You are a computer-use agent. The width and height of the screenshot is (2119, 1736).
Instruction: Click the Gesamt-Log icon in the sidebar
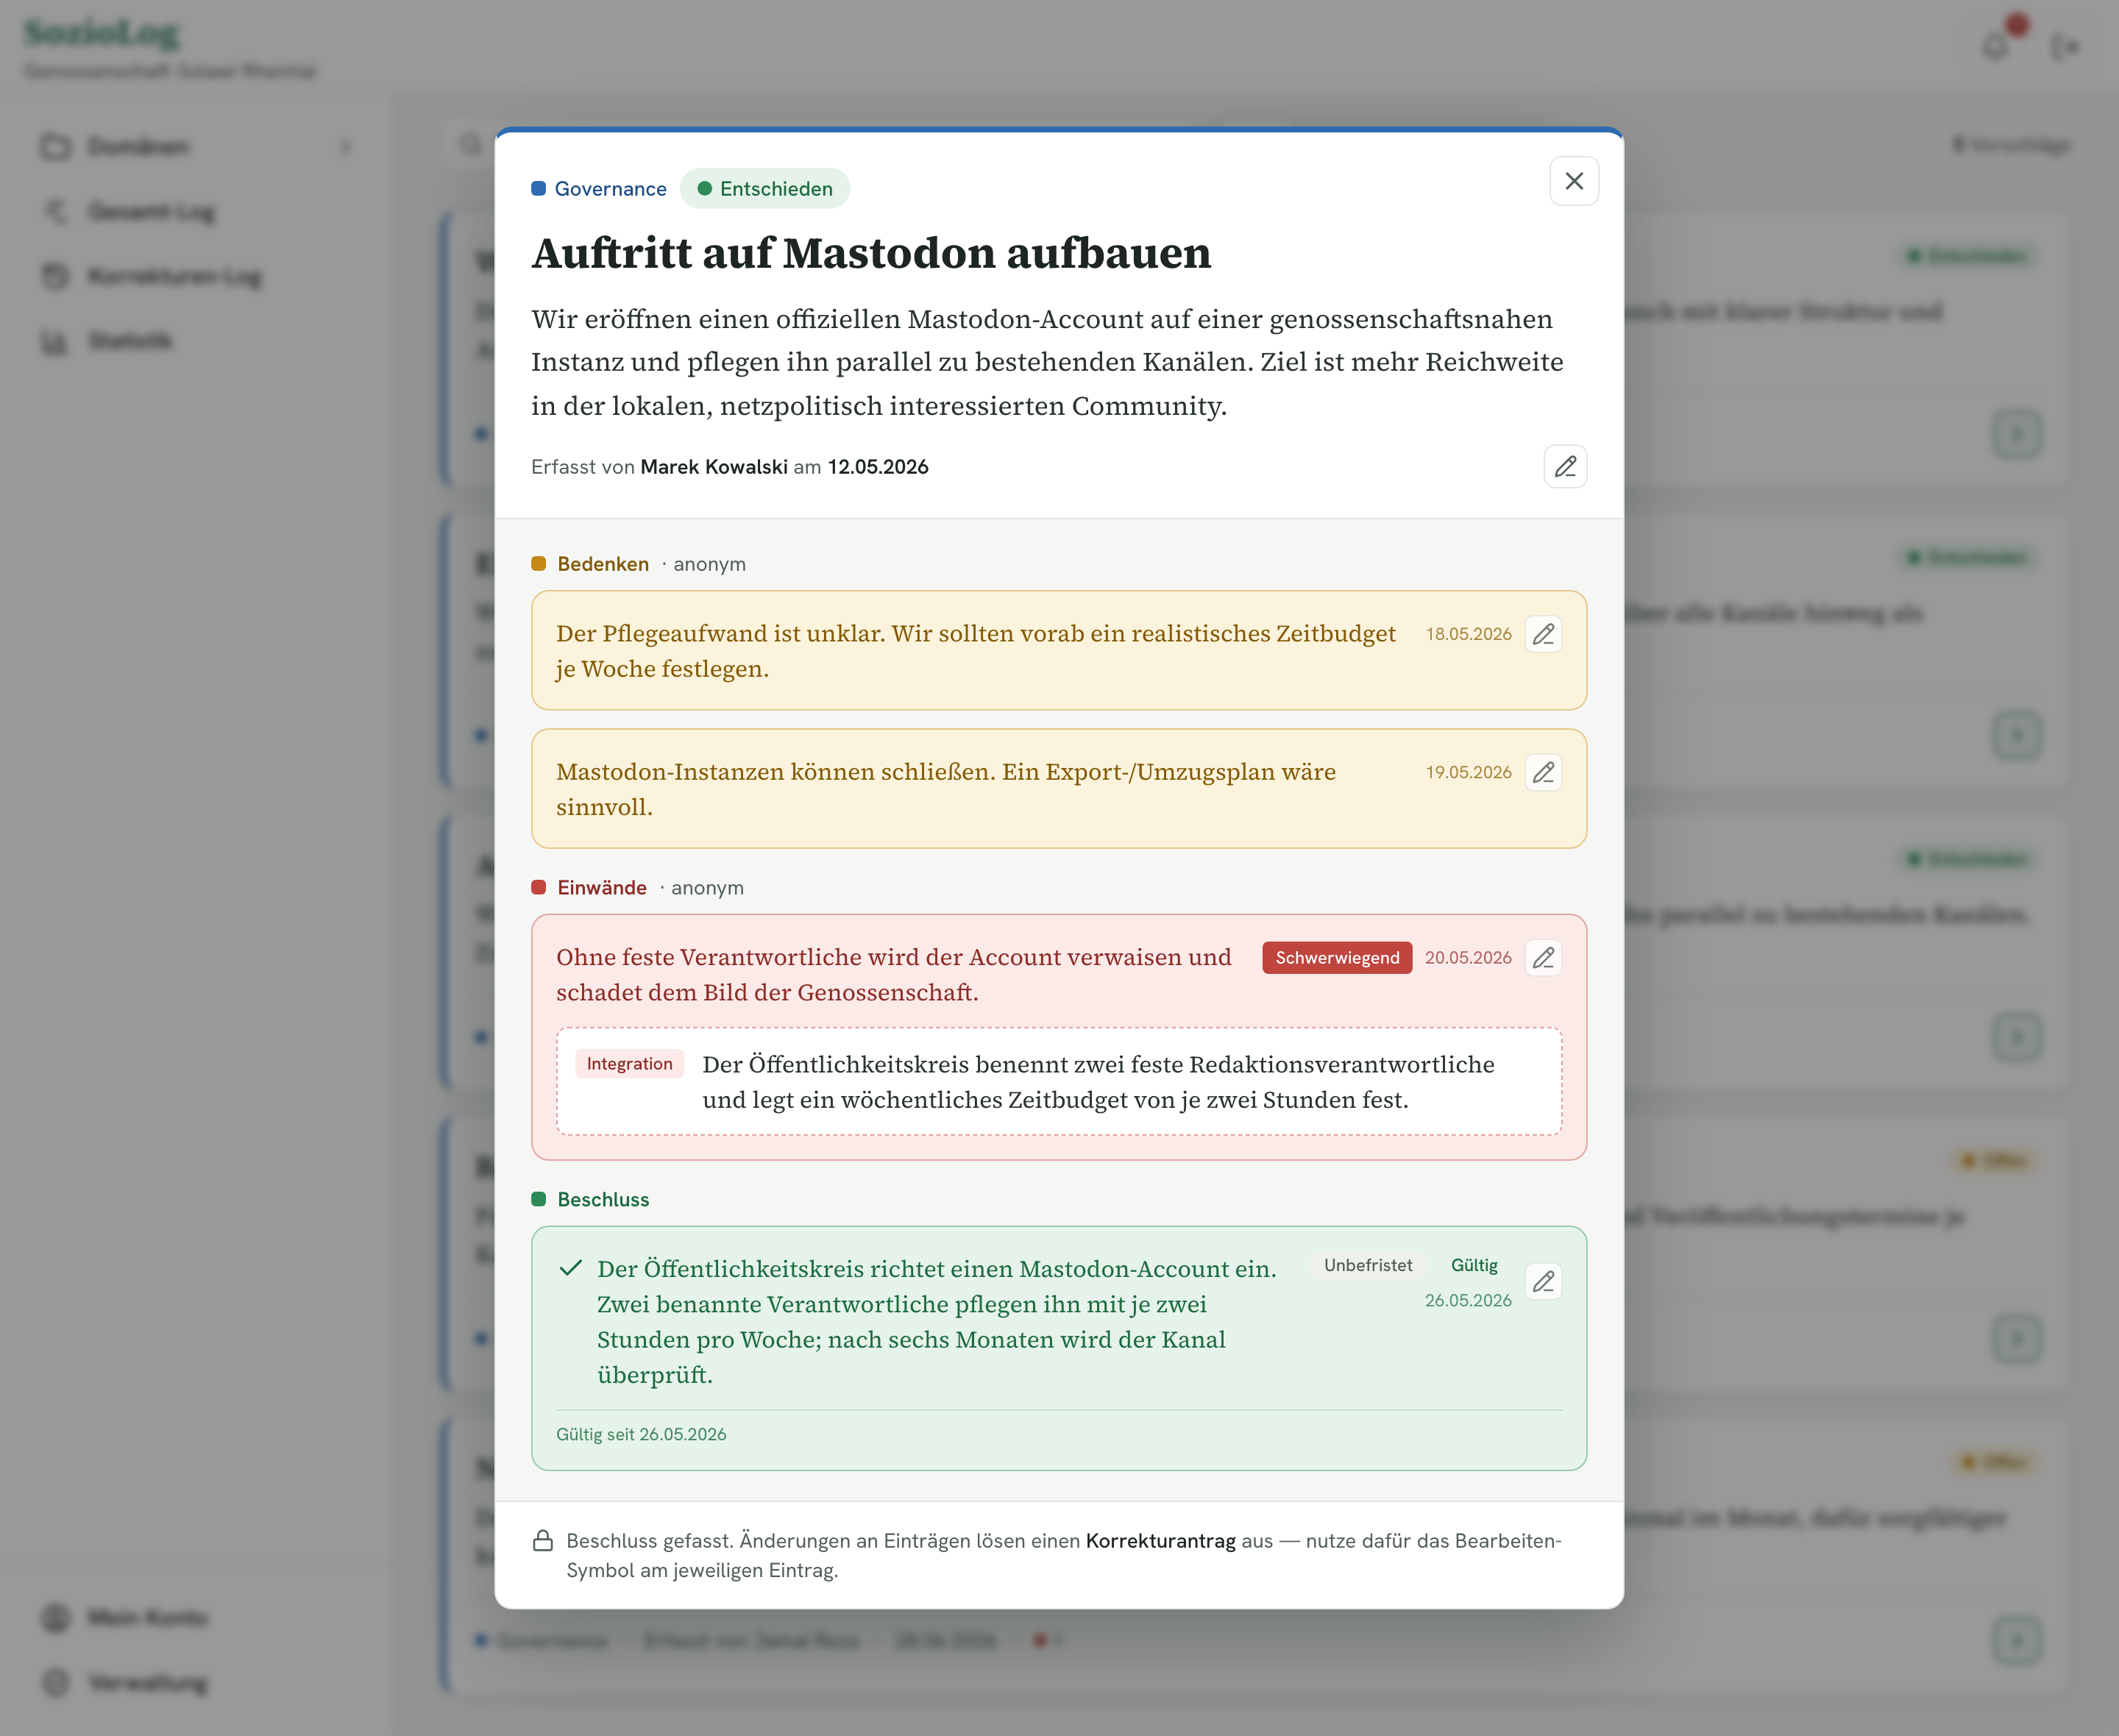point(56,212)
